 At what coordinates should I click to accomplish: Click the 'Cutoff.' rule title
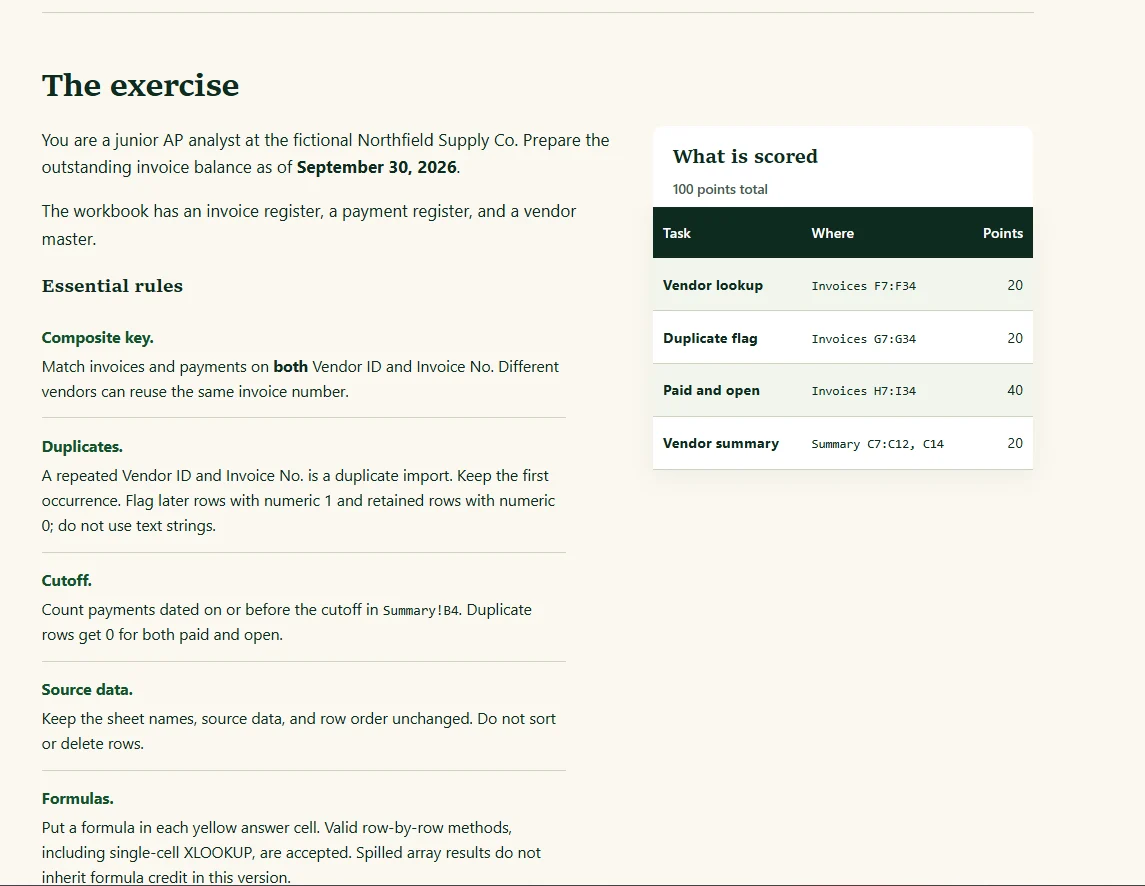click(66, 581)
